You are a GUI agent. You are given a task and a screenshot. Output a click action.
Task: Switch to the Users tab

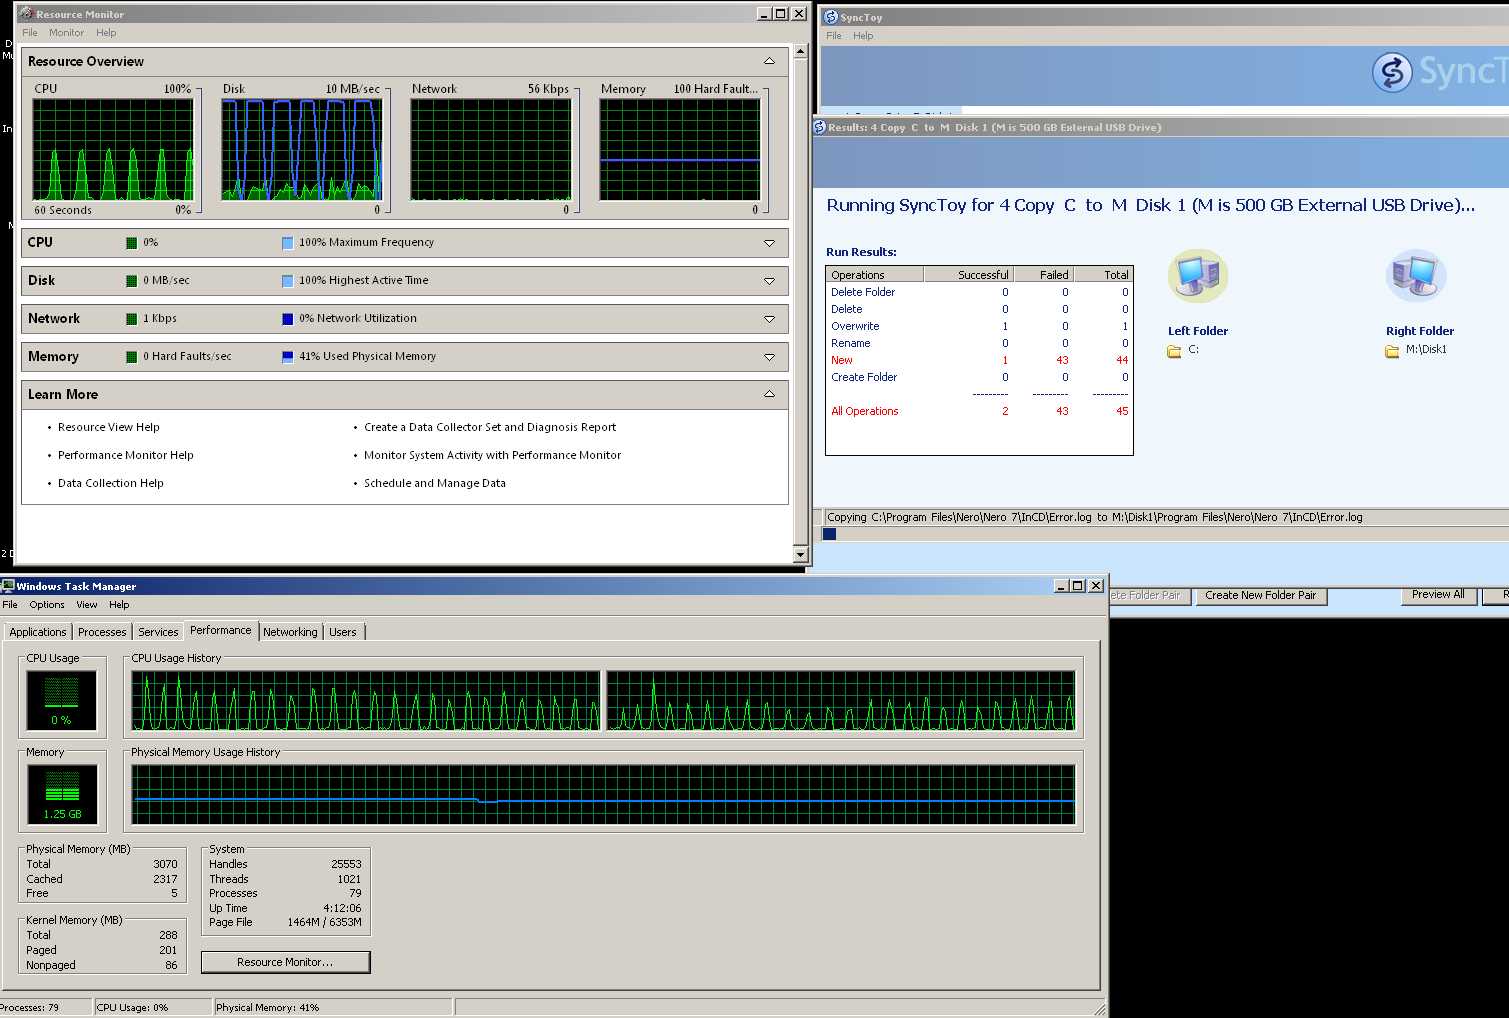click(x=343, y=632)
